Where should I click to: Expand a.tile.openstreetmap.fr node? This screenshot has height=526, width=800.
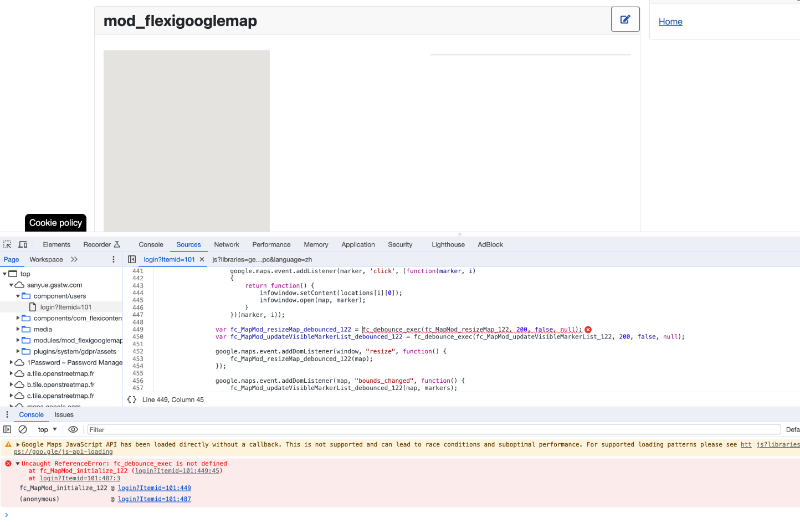pos(11,373)
